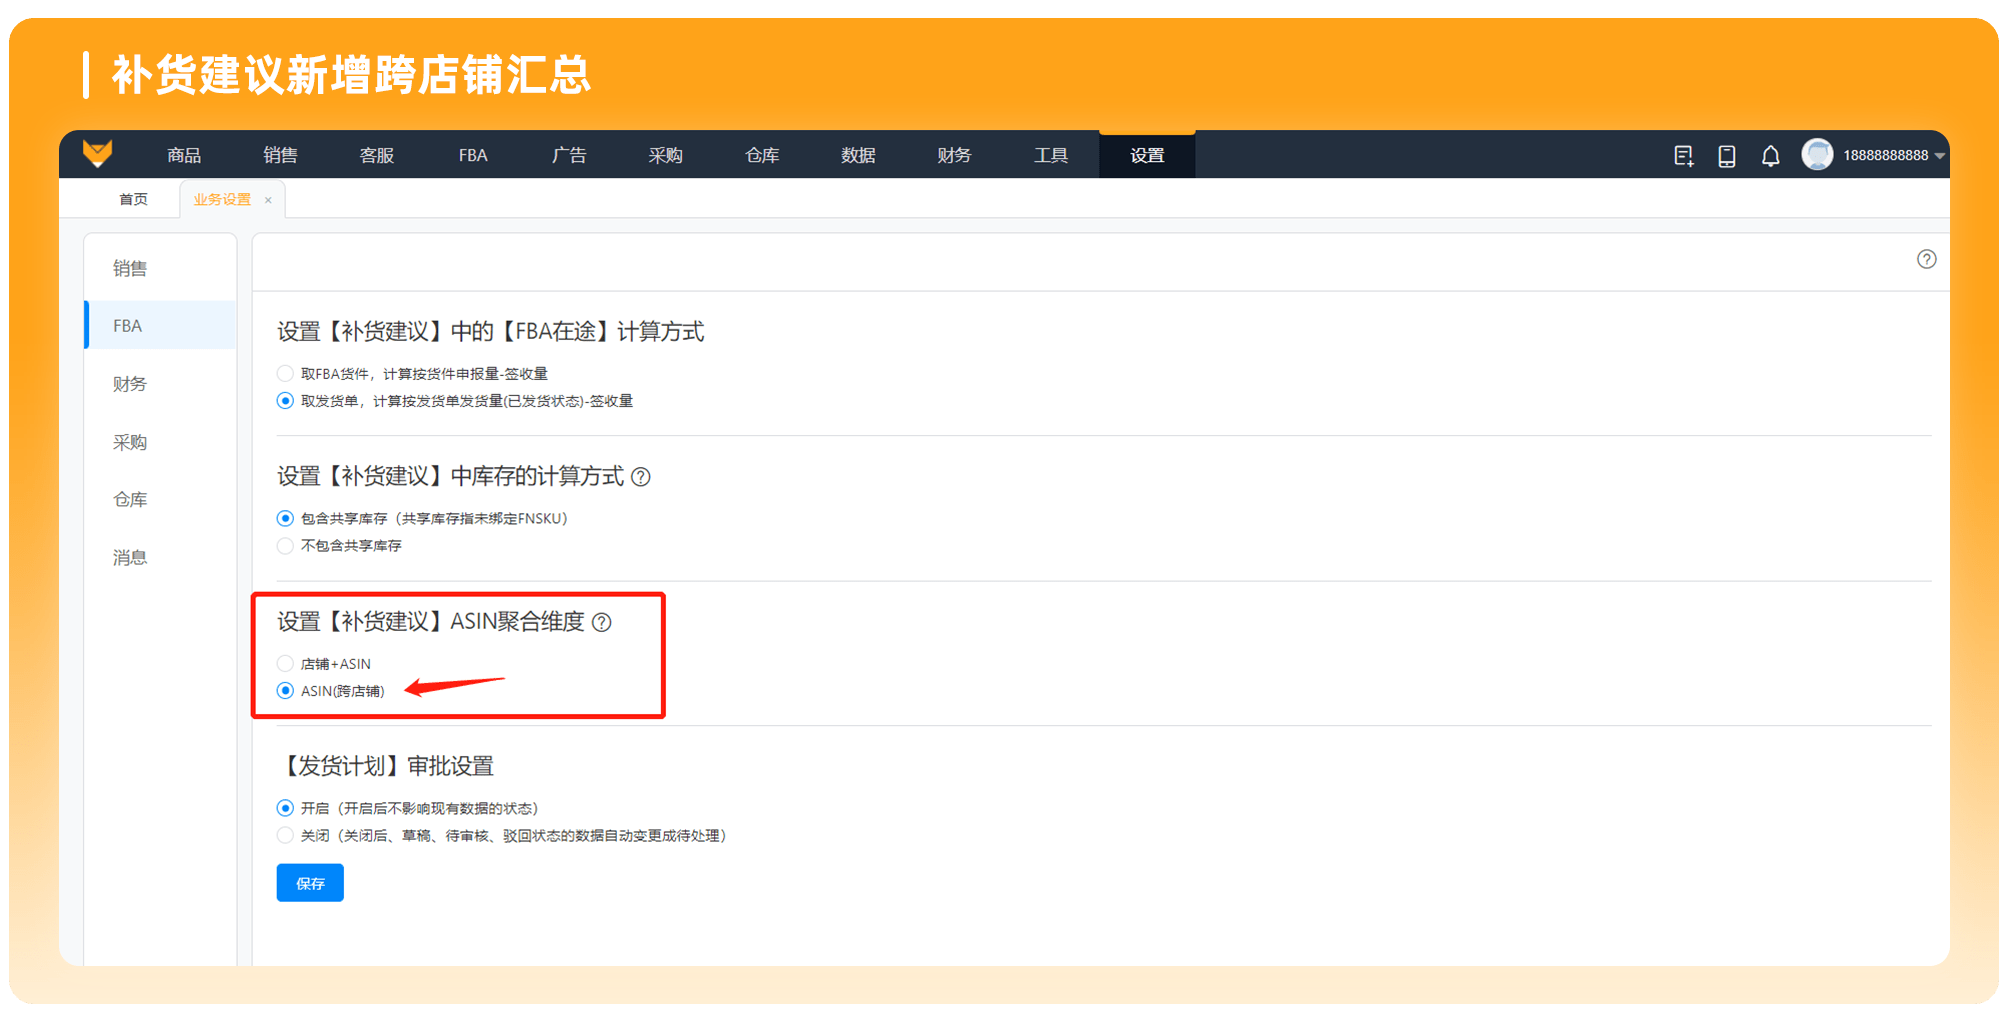Click the 保存 button
Image resolution: width=2007 pixels, height=1021 pixels.
click(x=310, y=883)
